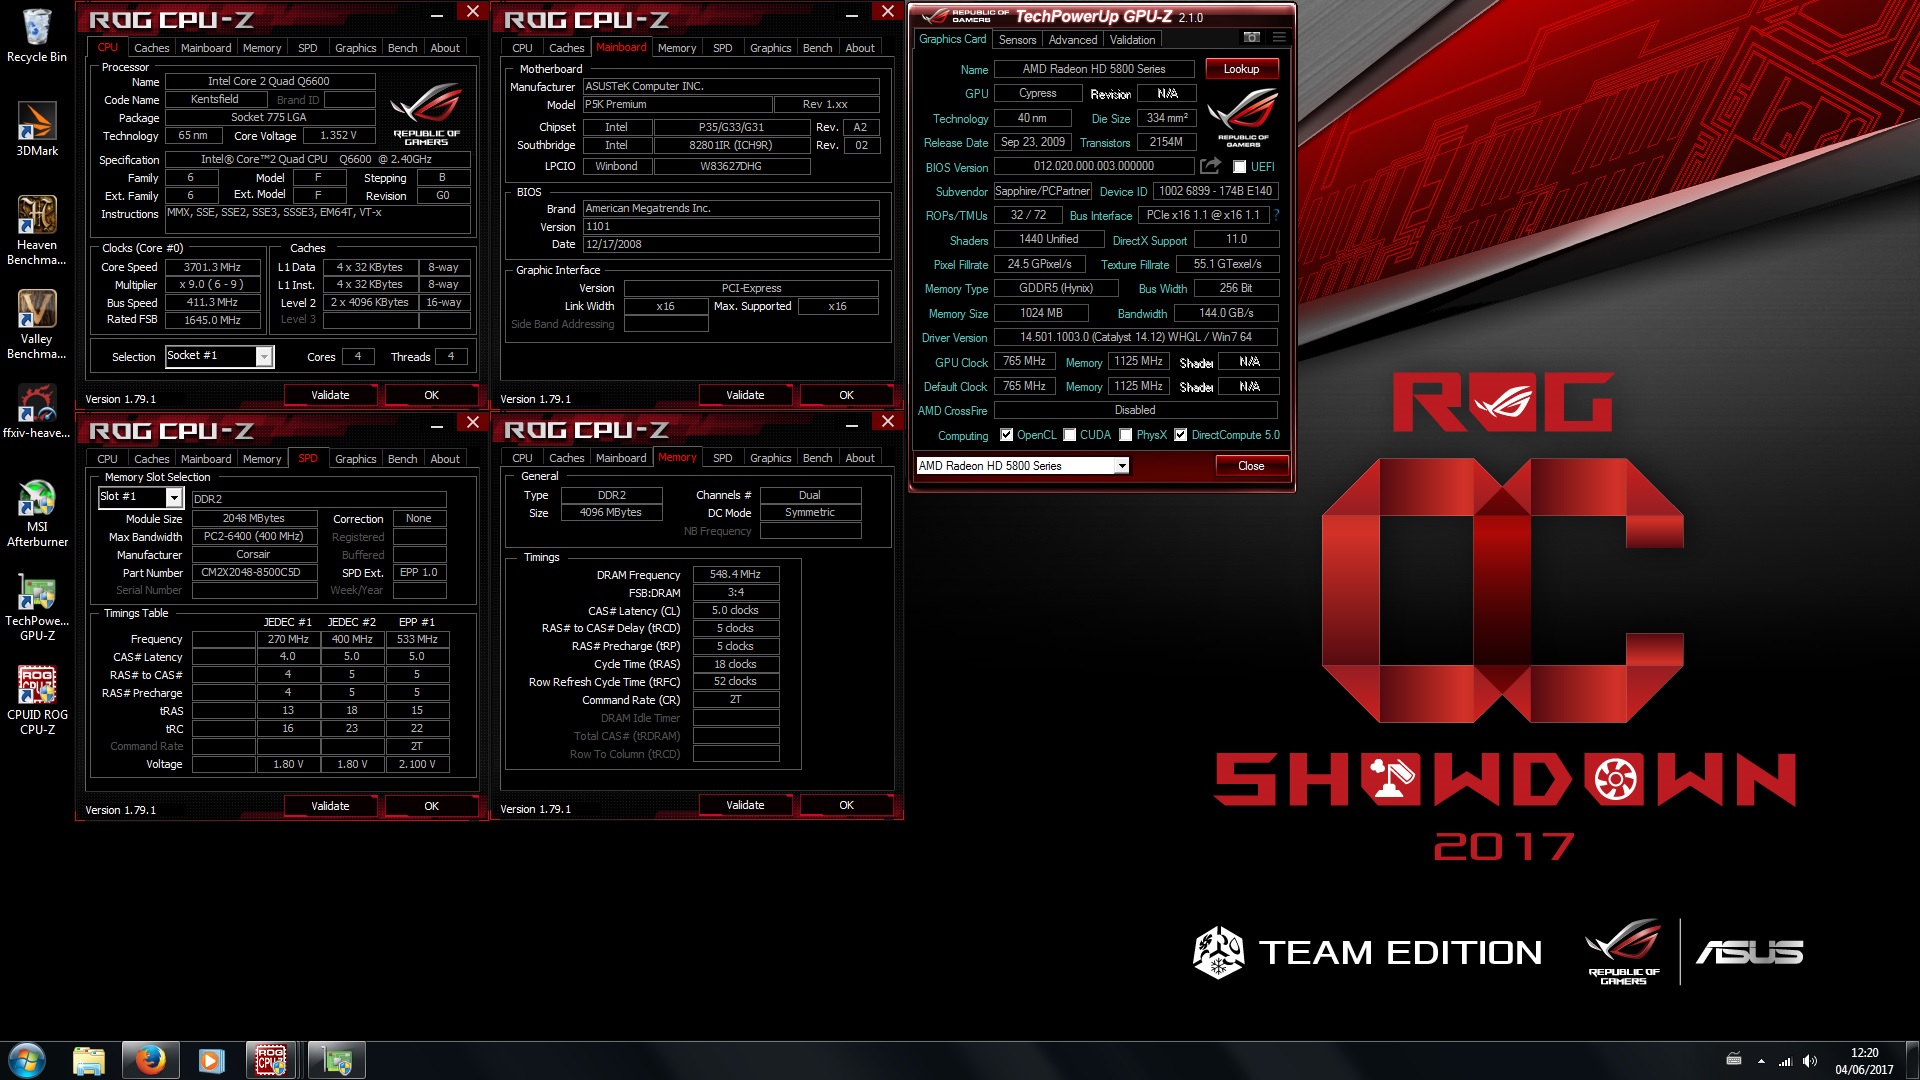The image size is (1920, 1080).
Task: Click the Core Voltage 1.352 V value
Action: tap(339, 136)
